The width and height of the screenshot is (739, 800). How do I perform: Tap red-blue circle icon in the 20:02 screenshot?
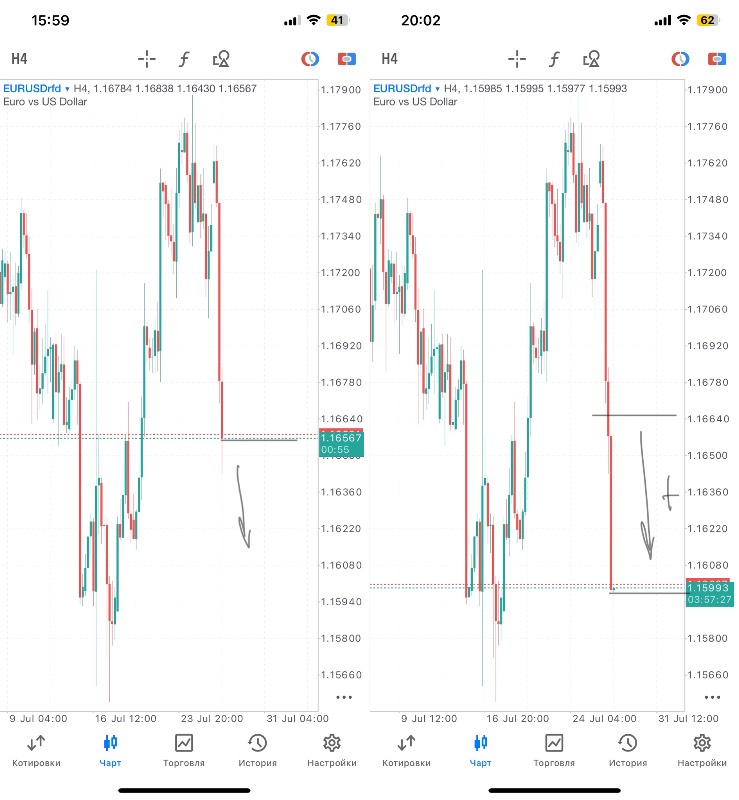click(x=680, y=59)
